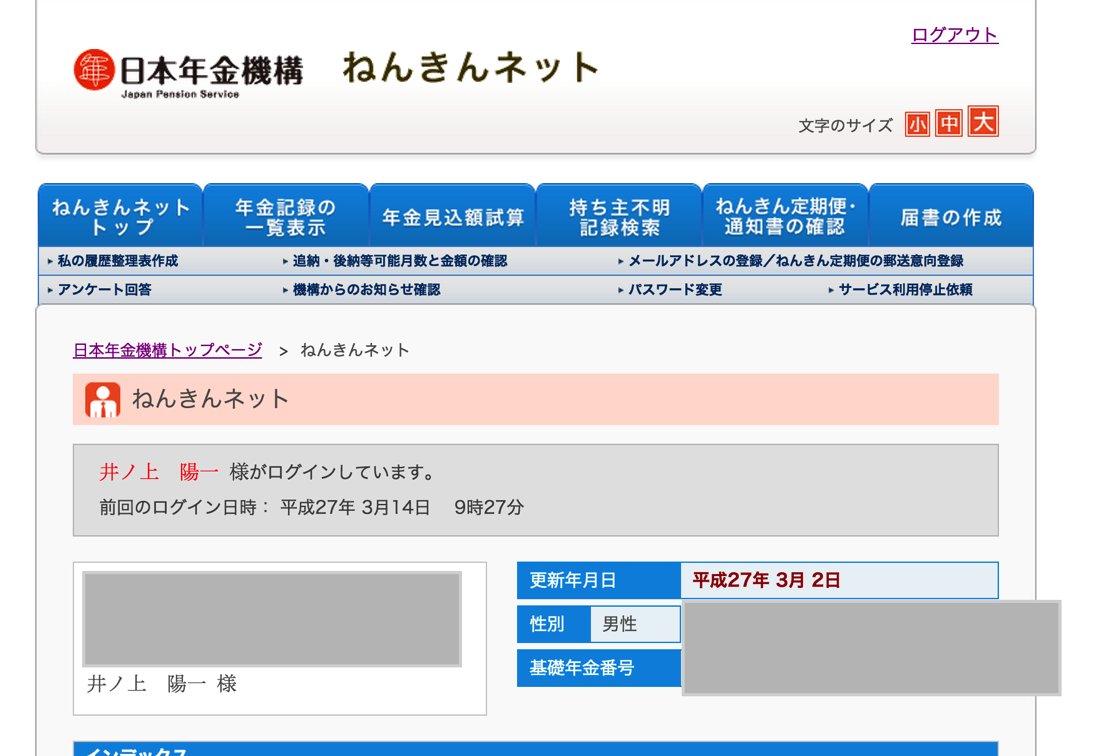Screen dimensions: 1098x756
Task: Set text size to small (小)
Action: tap(917, 125)
